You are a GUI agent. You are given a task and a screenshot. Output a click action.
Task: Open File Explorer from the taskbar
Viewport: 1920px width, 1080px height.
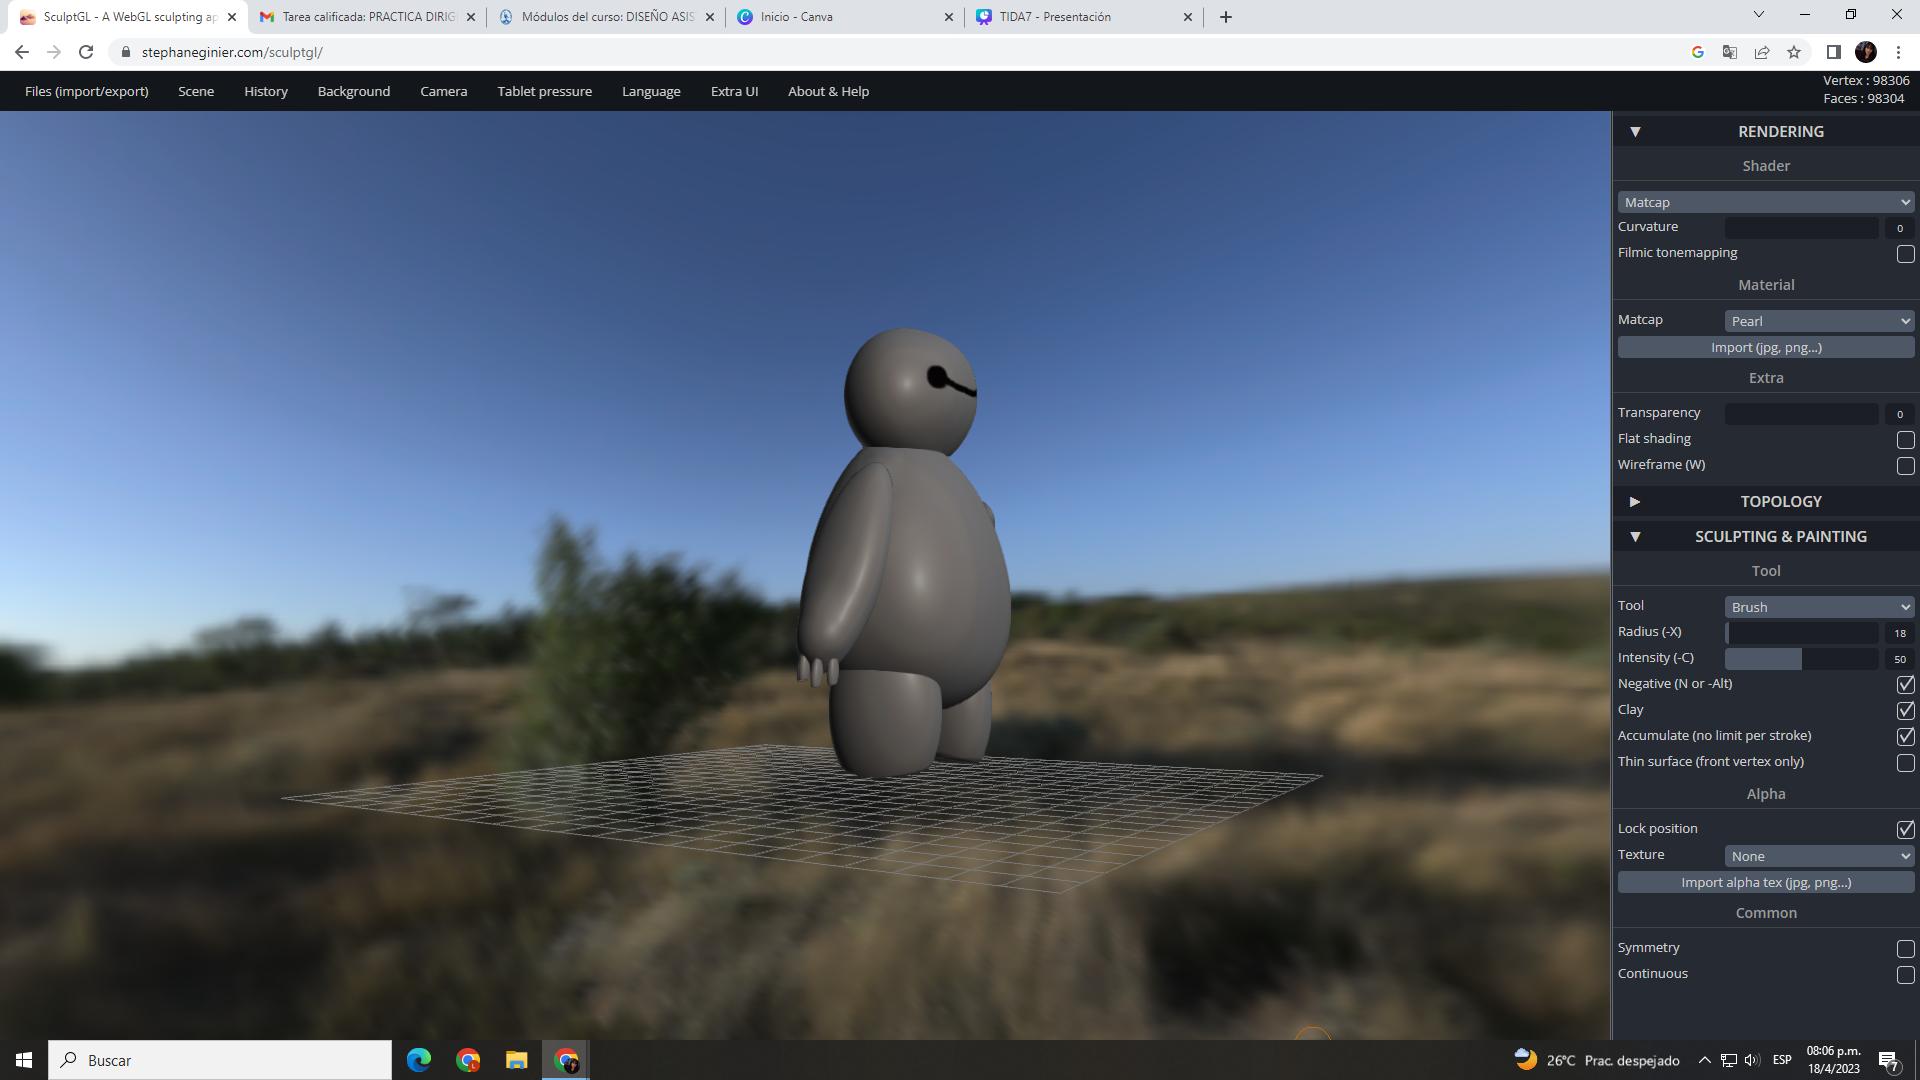pos(516,1060)
